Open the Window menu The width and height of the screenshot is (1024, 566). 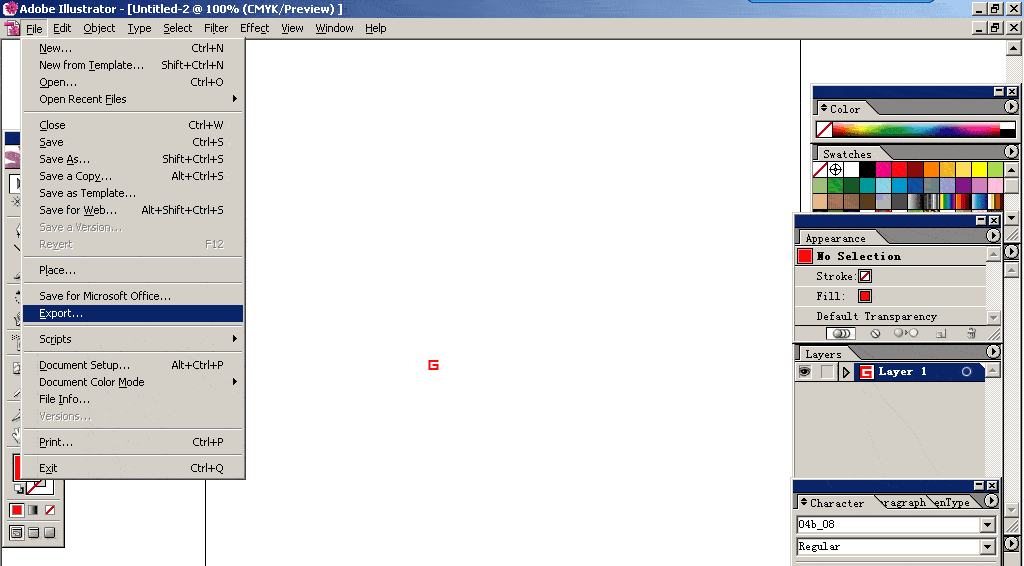tap(334, 28)
